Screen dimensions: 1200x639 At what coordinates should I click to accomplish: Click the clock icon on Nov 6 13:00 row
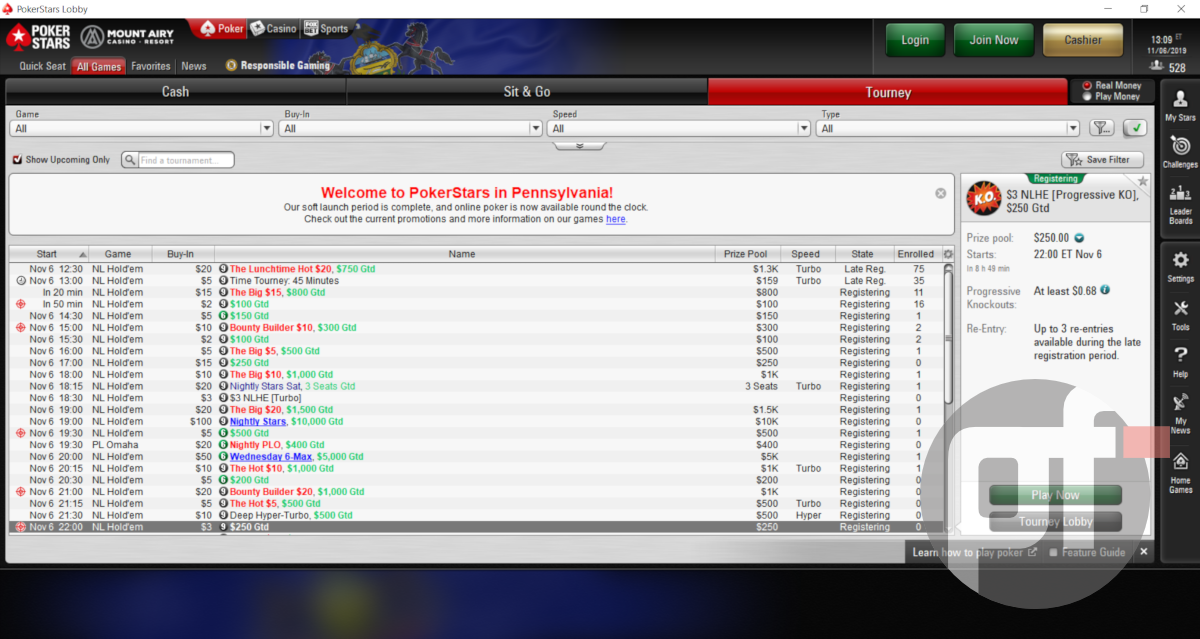[21, 281]
